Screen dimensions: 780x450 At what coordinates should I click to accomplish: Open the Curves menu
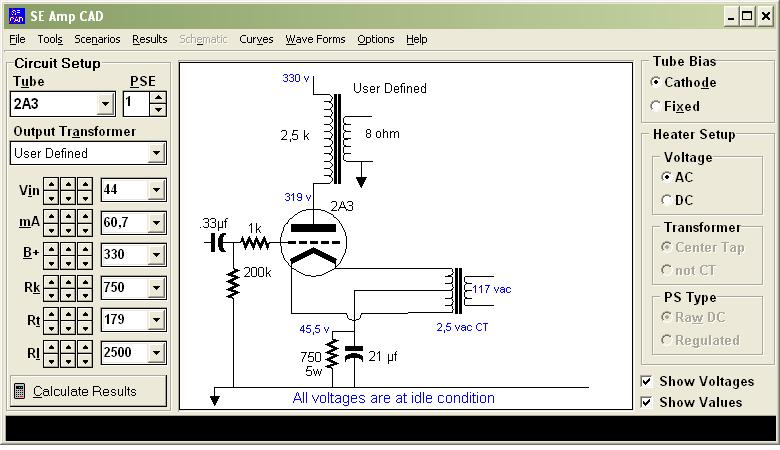(256, 39)
